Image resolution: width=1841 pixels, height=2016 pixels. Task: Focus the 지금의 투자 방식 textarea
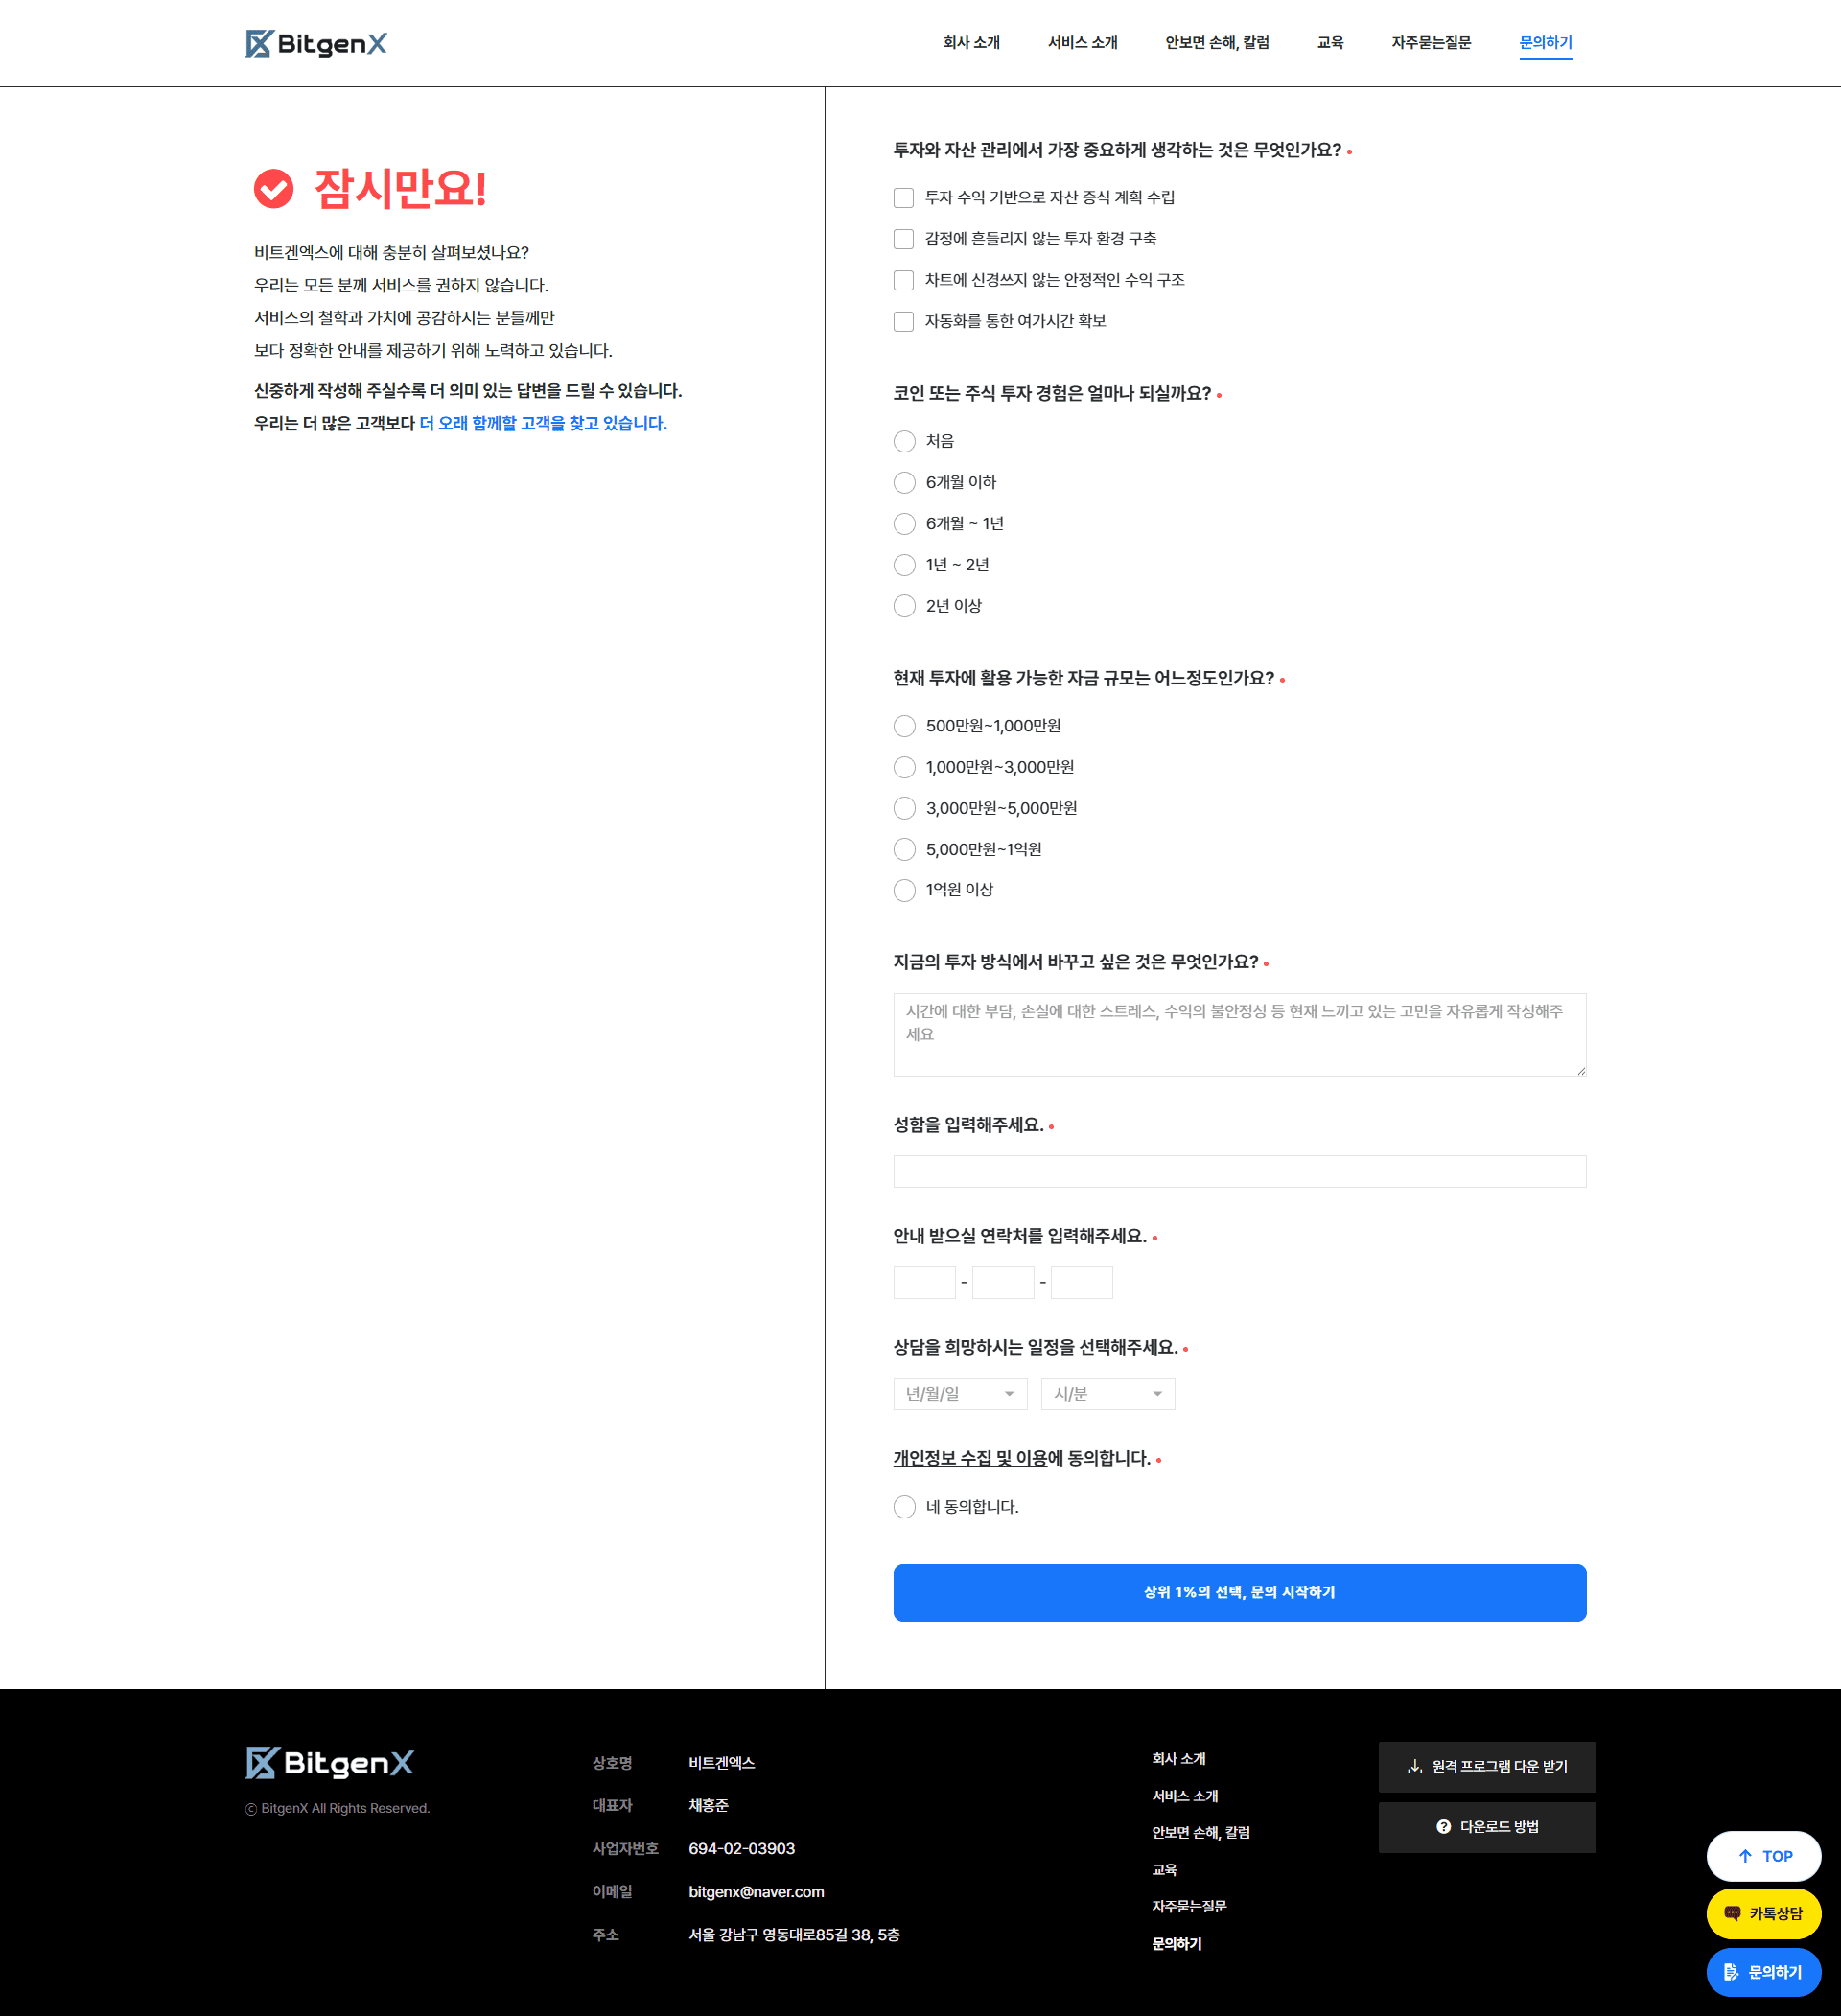pos(1239,1035)
